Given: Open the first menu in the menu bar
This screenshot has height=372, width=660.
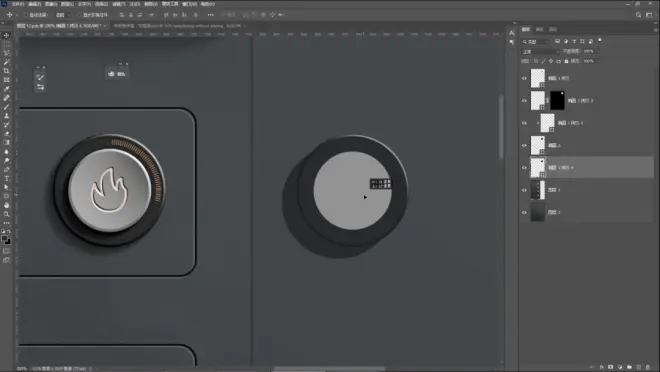Looking at the screenshot, I should [x=18, y=4].
